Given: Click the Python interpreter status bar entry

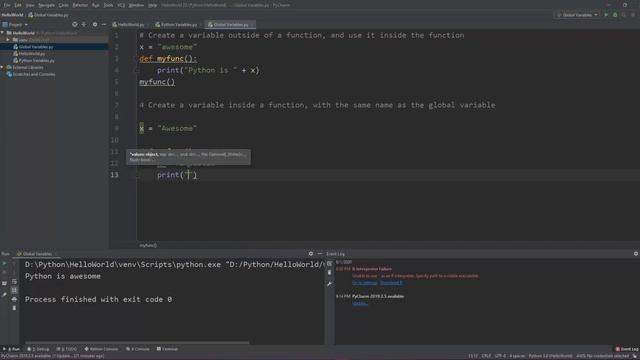Looking at the screenshot, I should [550, 356].
